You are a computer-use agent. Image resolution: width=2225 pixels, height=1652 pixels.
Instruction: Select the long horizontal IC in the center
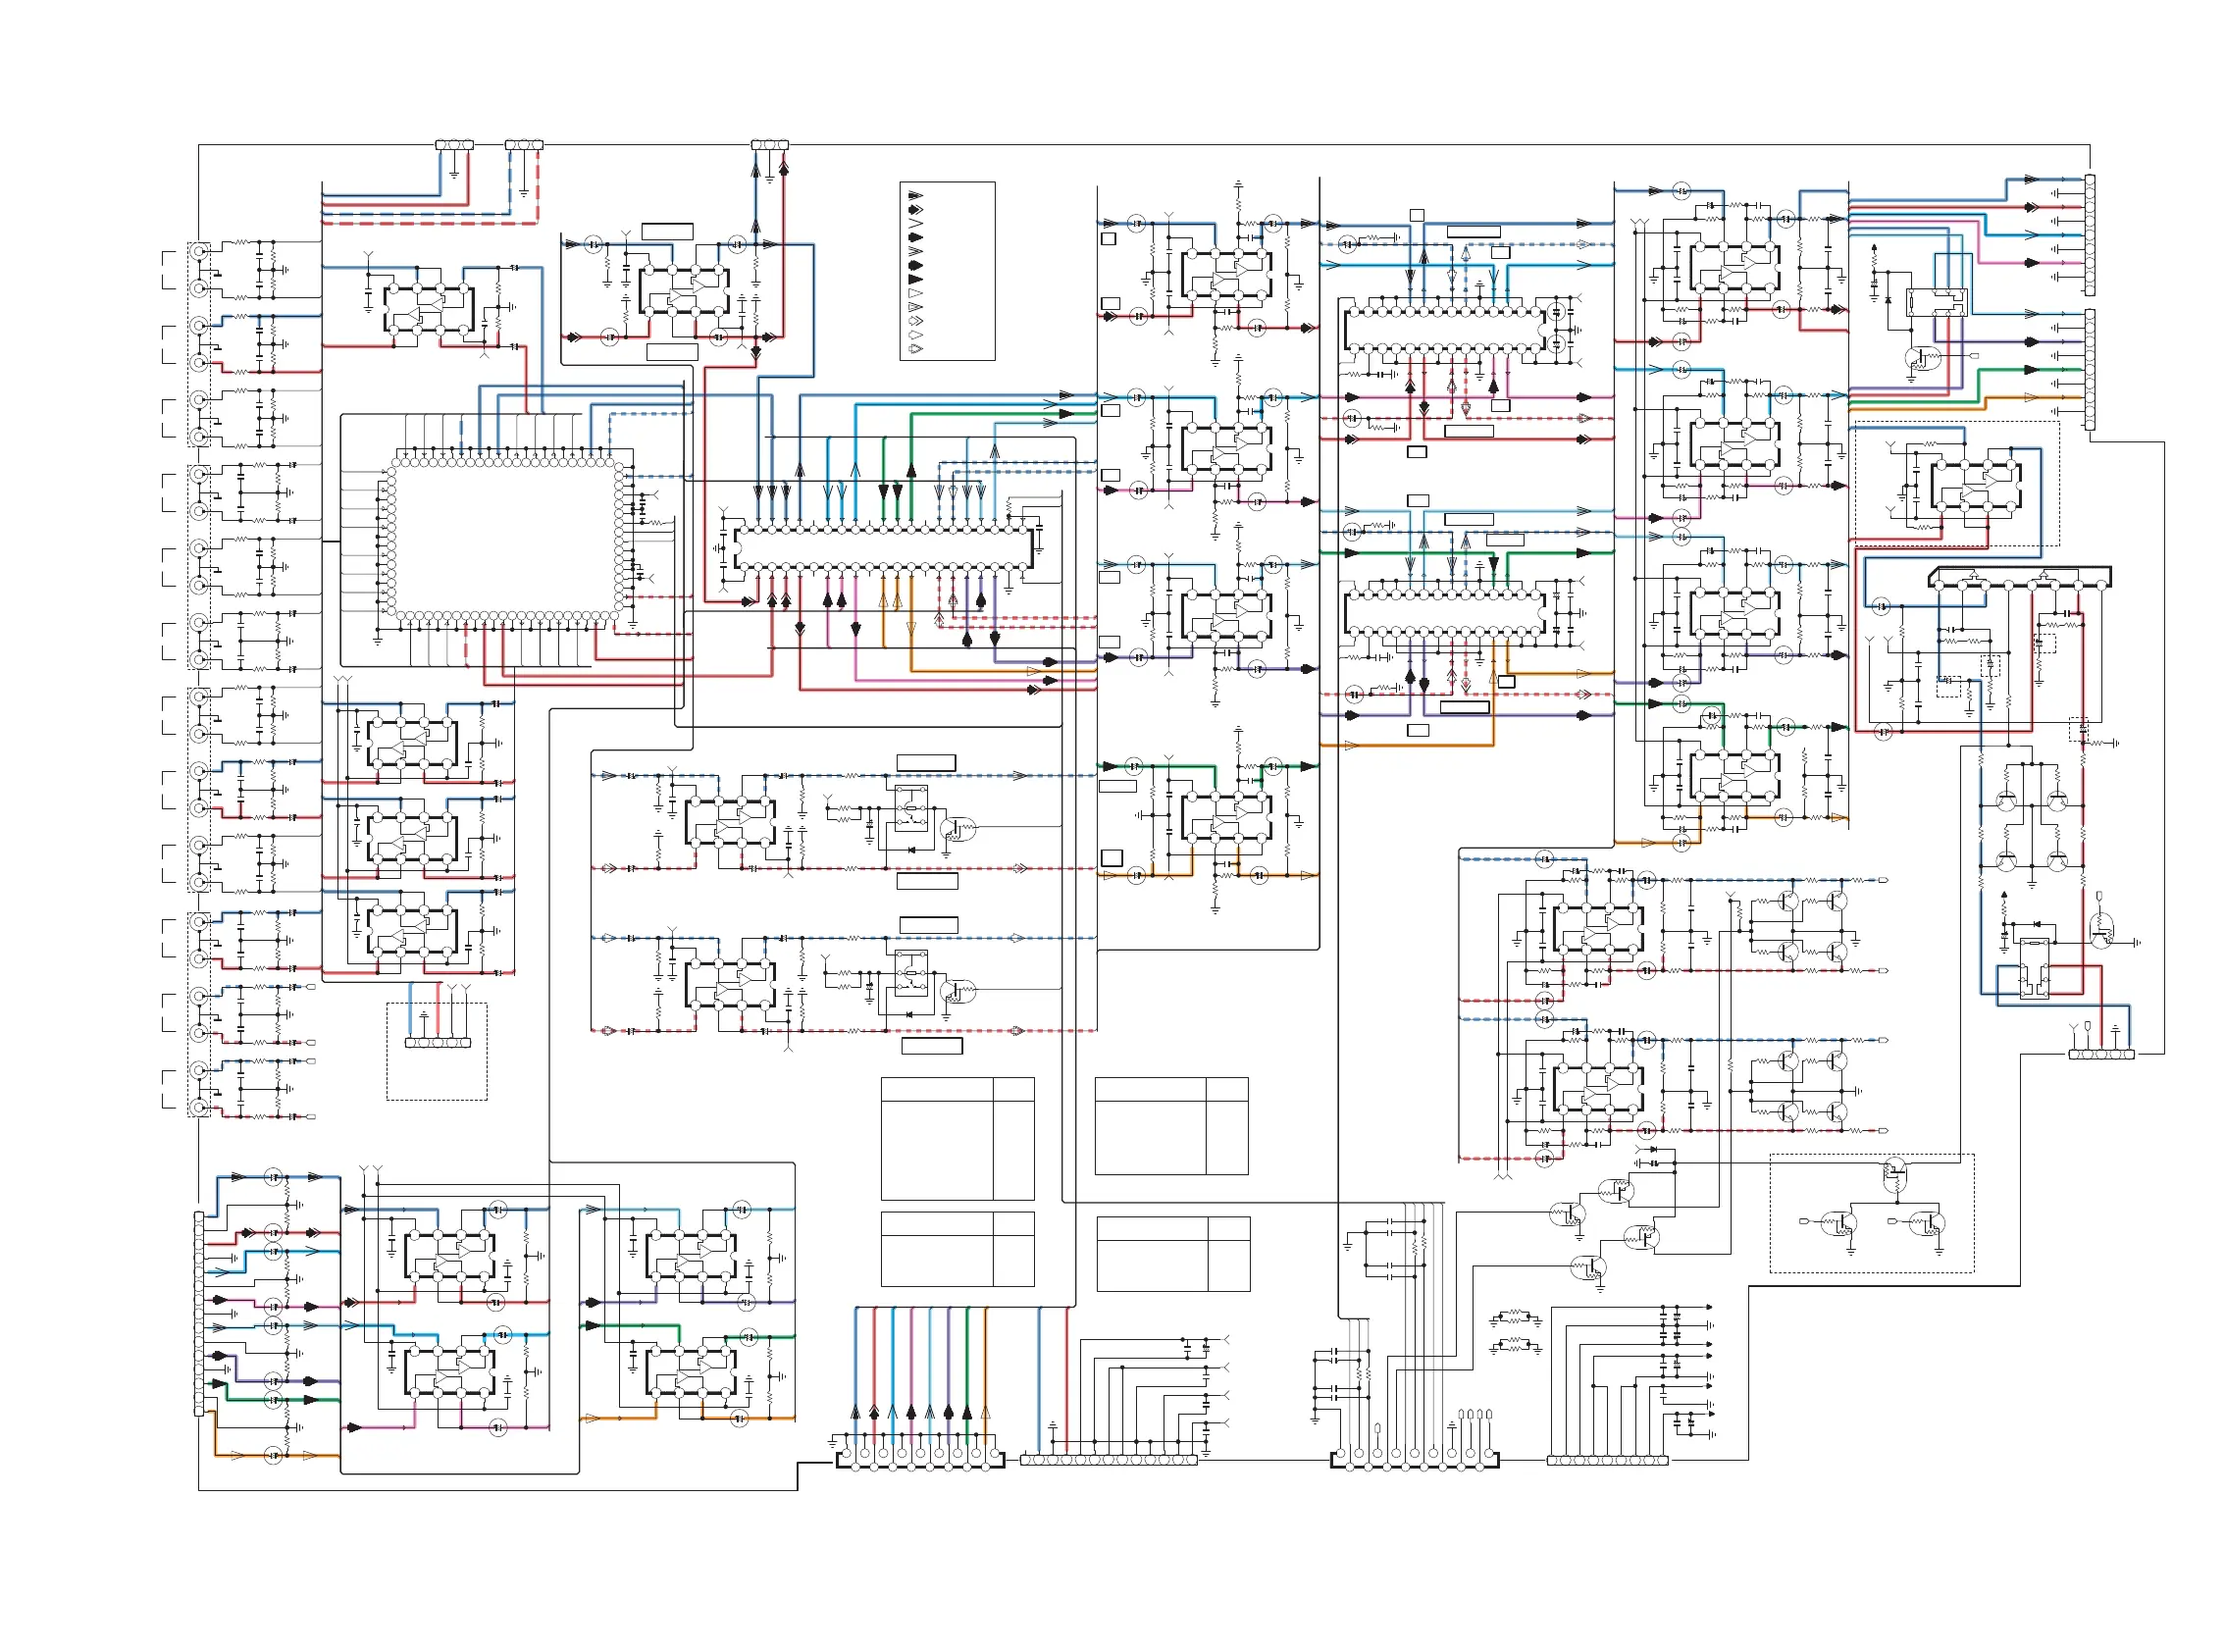click(883, 548)
